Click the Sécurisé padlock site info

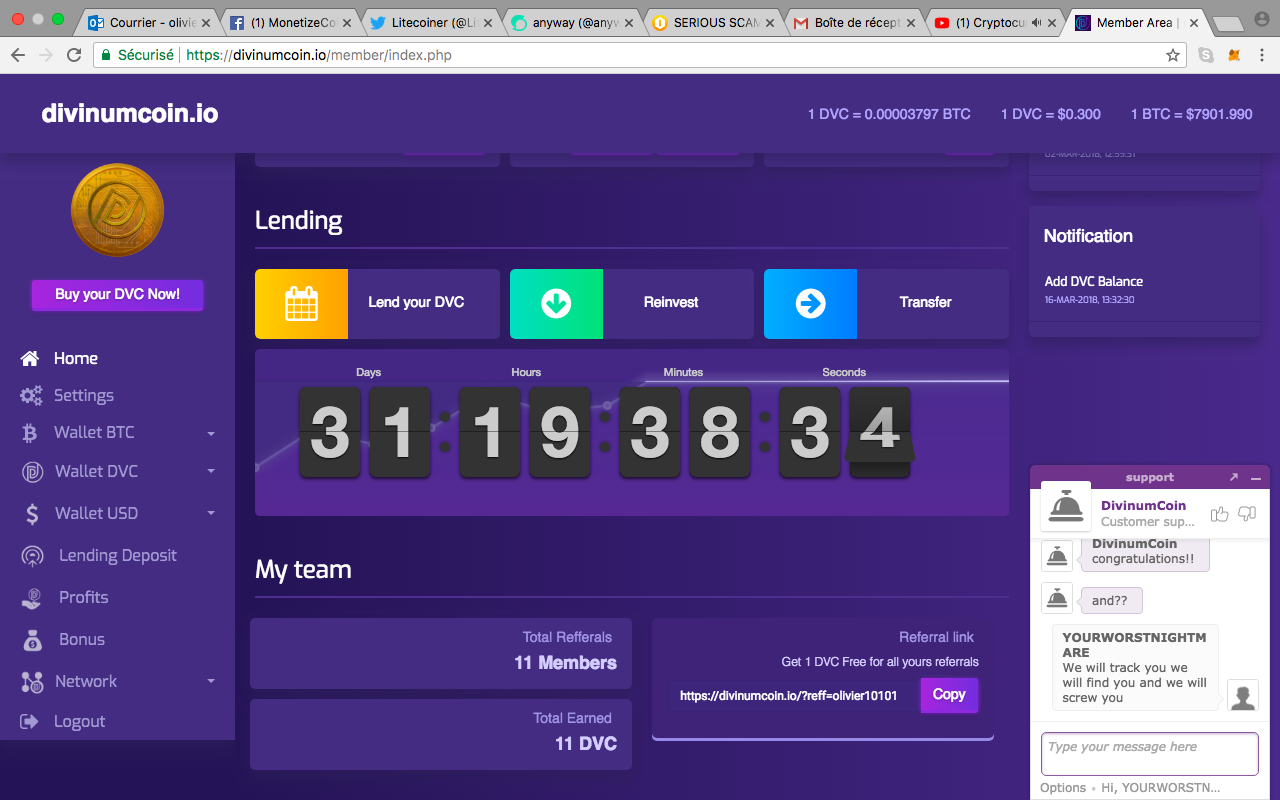(x=137, y=55)
